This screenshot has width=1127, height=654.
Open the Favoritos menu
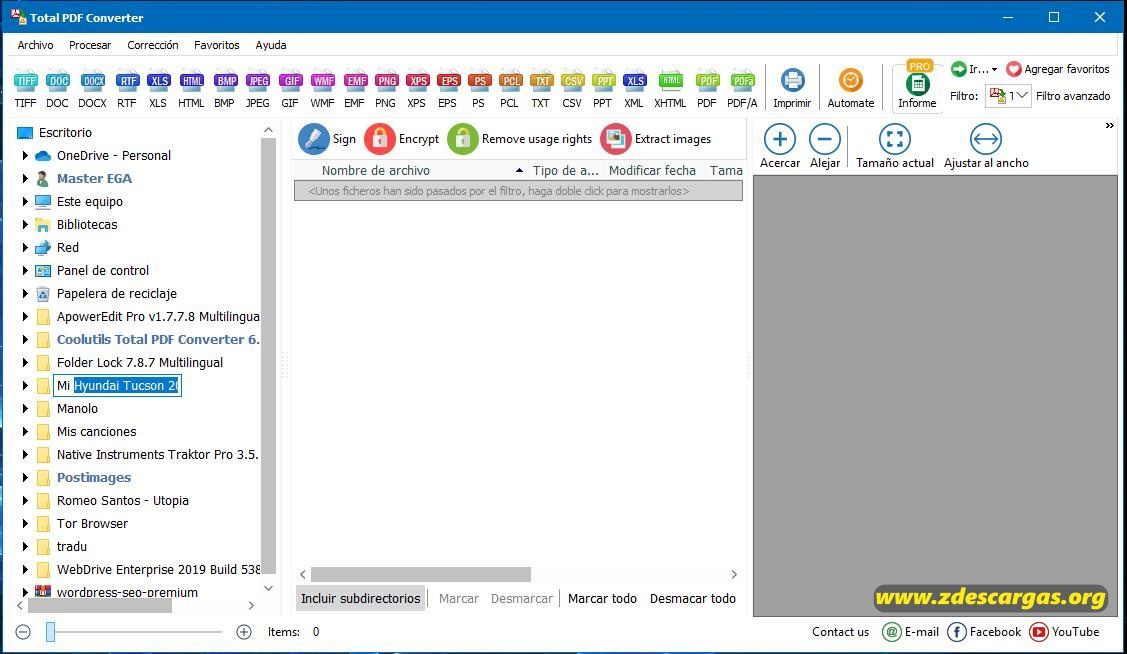pyautogui.click(x=216, y=45)
